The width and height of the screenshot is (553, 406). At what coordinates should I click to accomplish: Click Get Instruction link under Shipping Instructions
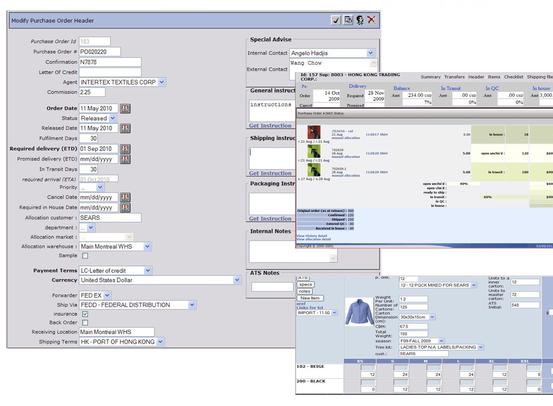pyautogui.click(x=270, y=173)
